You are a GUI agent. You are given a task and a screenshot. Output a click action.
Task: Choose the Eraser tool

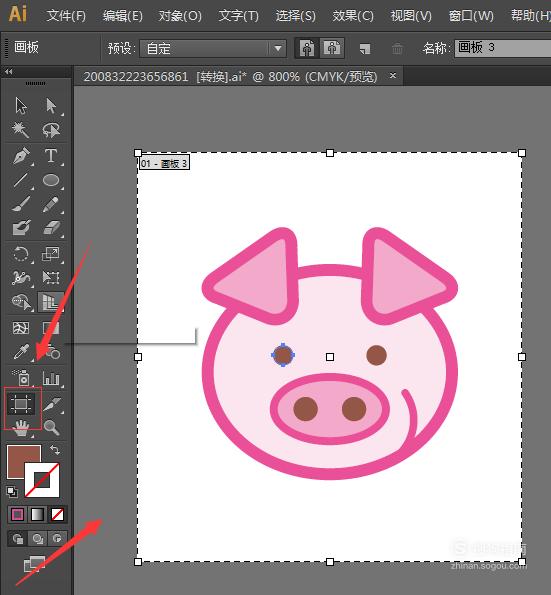(51, 228)
